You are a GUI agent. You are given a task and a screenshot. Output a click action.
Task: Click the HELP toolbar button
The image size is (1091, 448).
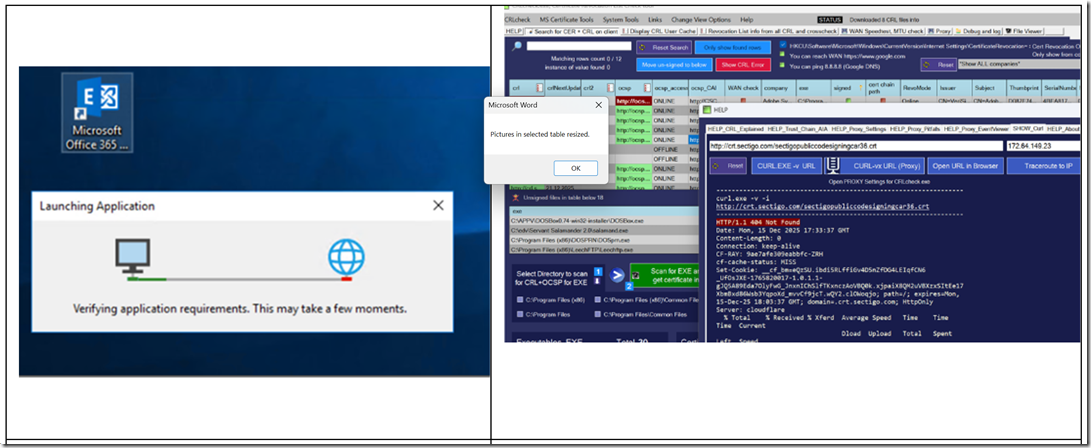tap(513, 31)
